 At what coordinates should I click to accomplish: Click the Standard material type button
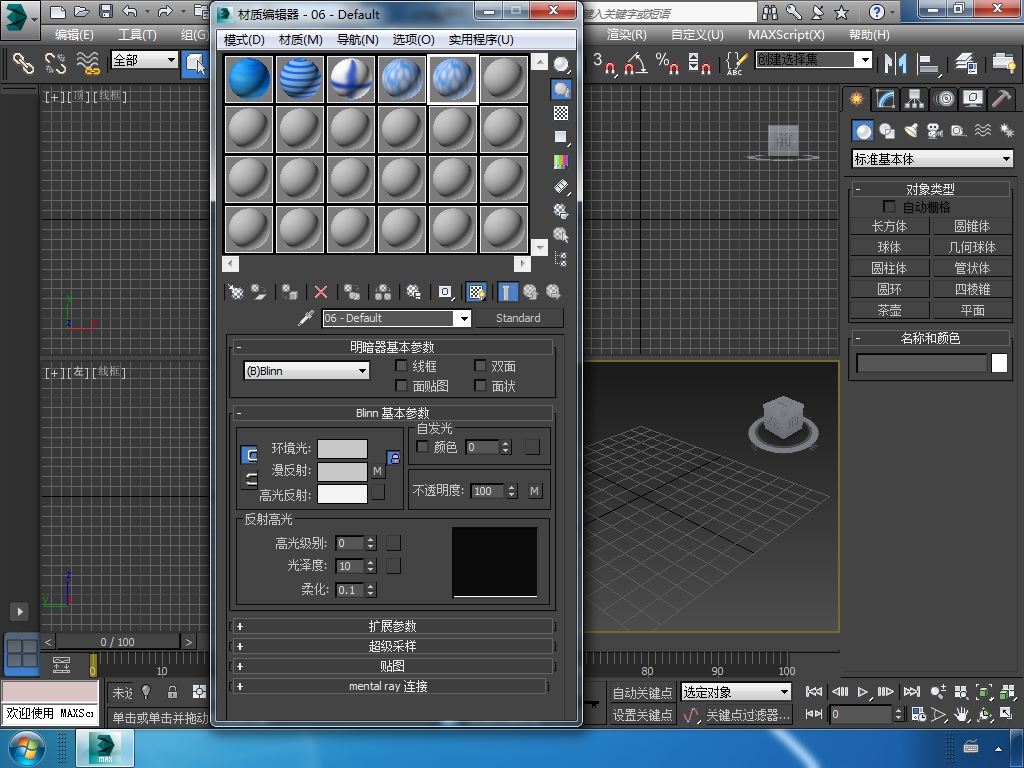pyautogui.click(x=517, y=318)
